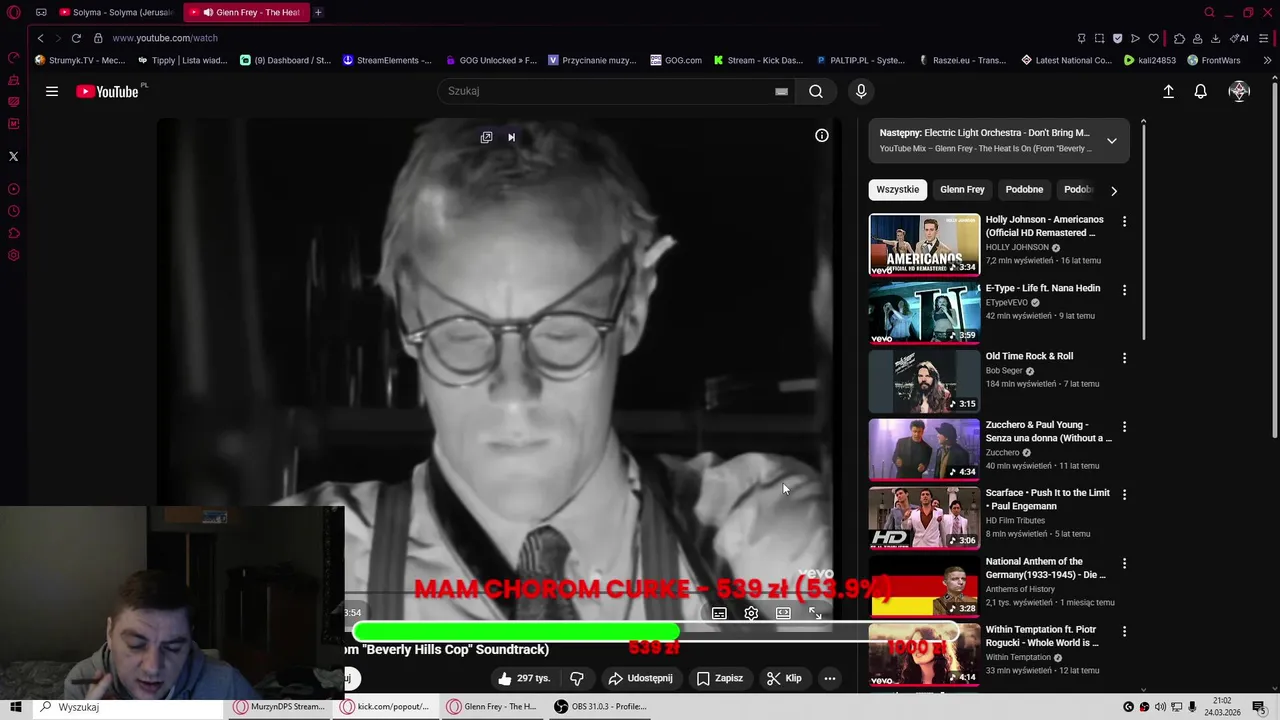
Task: Open the Opera AI assistant icon in toolbar
Action: point(1238,38)
